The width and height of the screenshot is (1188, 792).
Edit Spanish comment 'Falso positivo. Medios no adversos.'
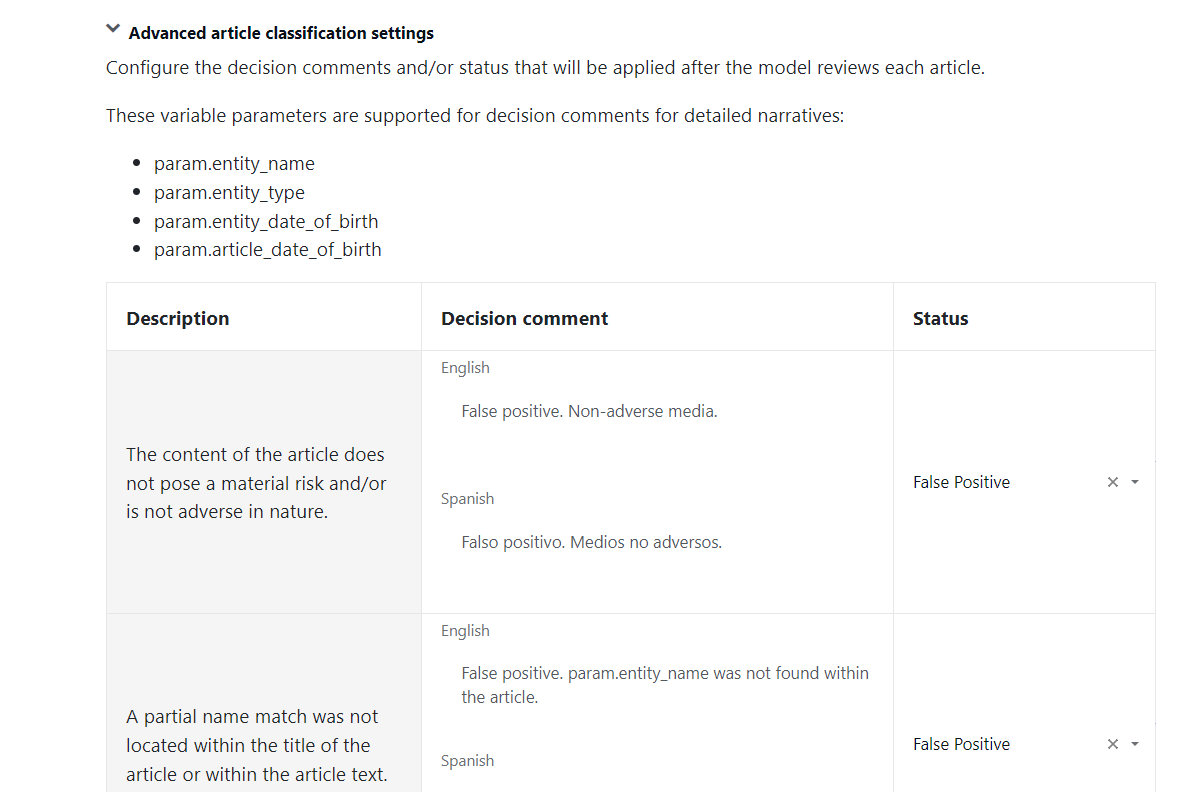657,543
